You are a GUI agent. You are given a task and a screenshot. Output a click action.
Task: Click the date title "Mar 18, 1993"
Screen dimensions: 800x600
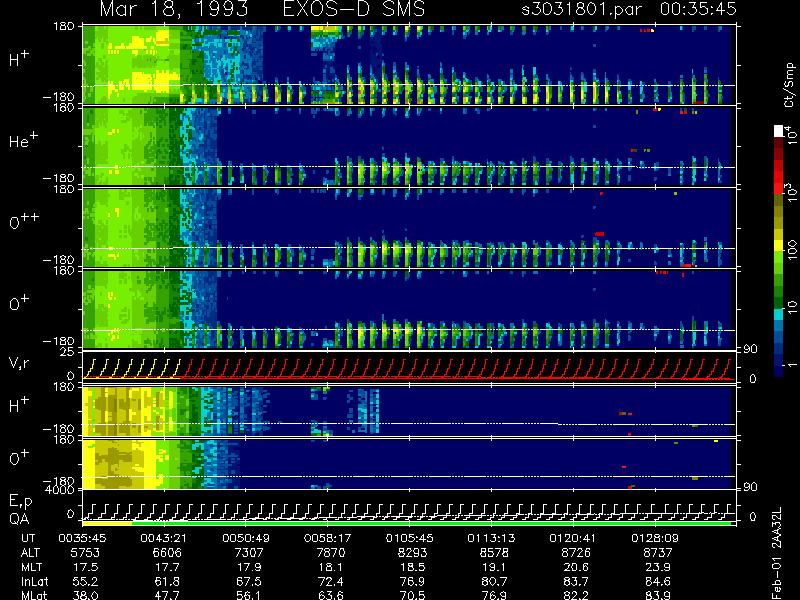point(174,9)
